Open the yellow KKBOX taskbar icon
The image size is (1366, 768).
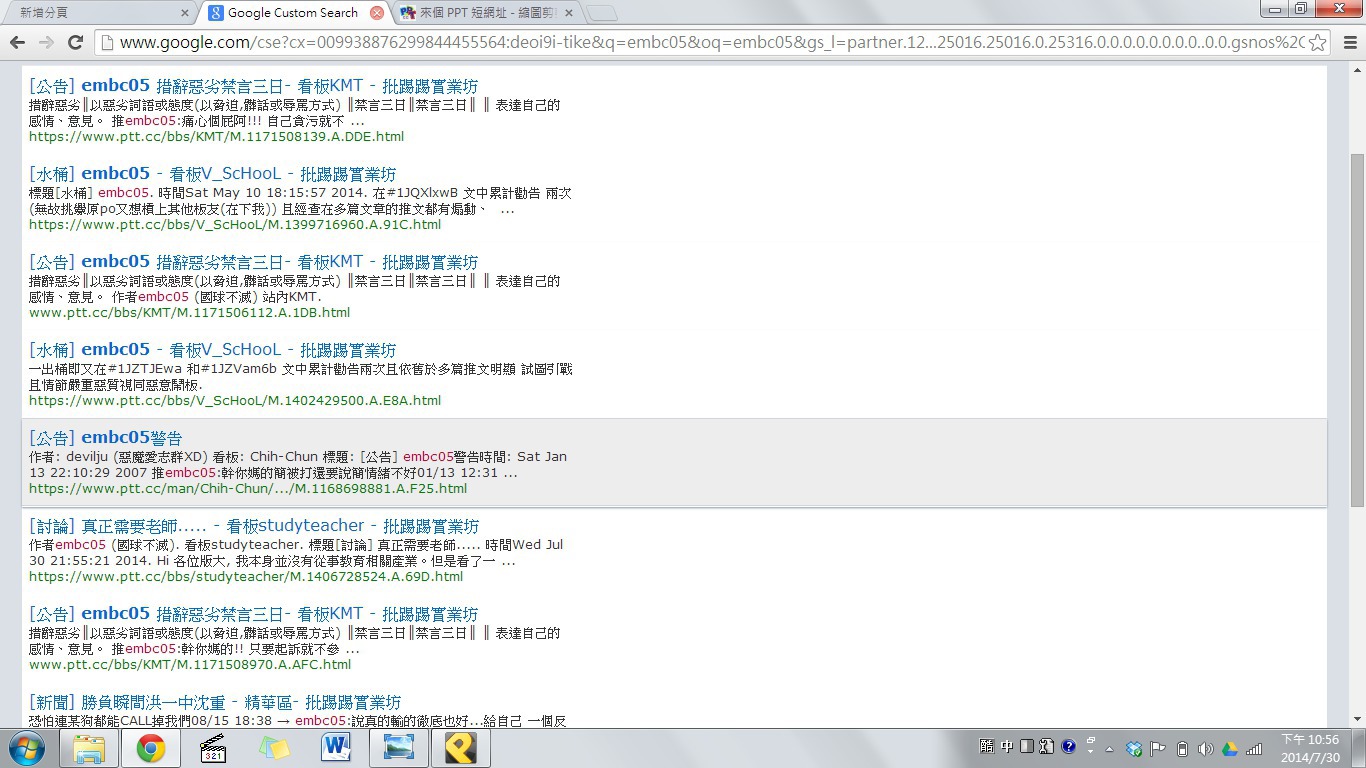tap(461, 748)
